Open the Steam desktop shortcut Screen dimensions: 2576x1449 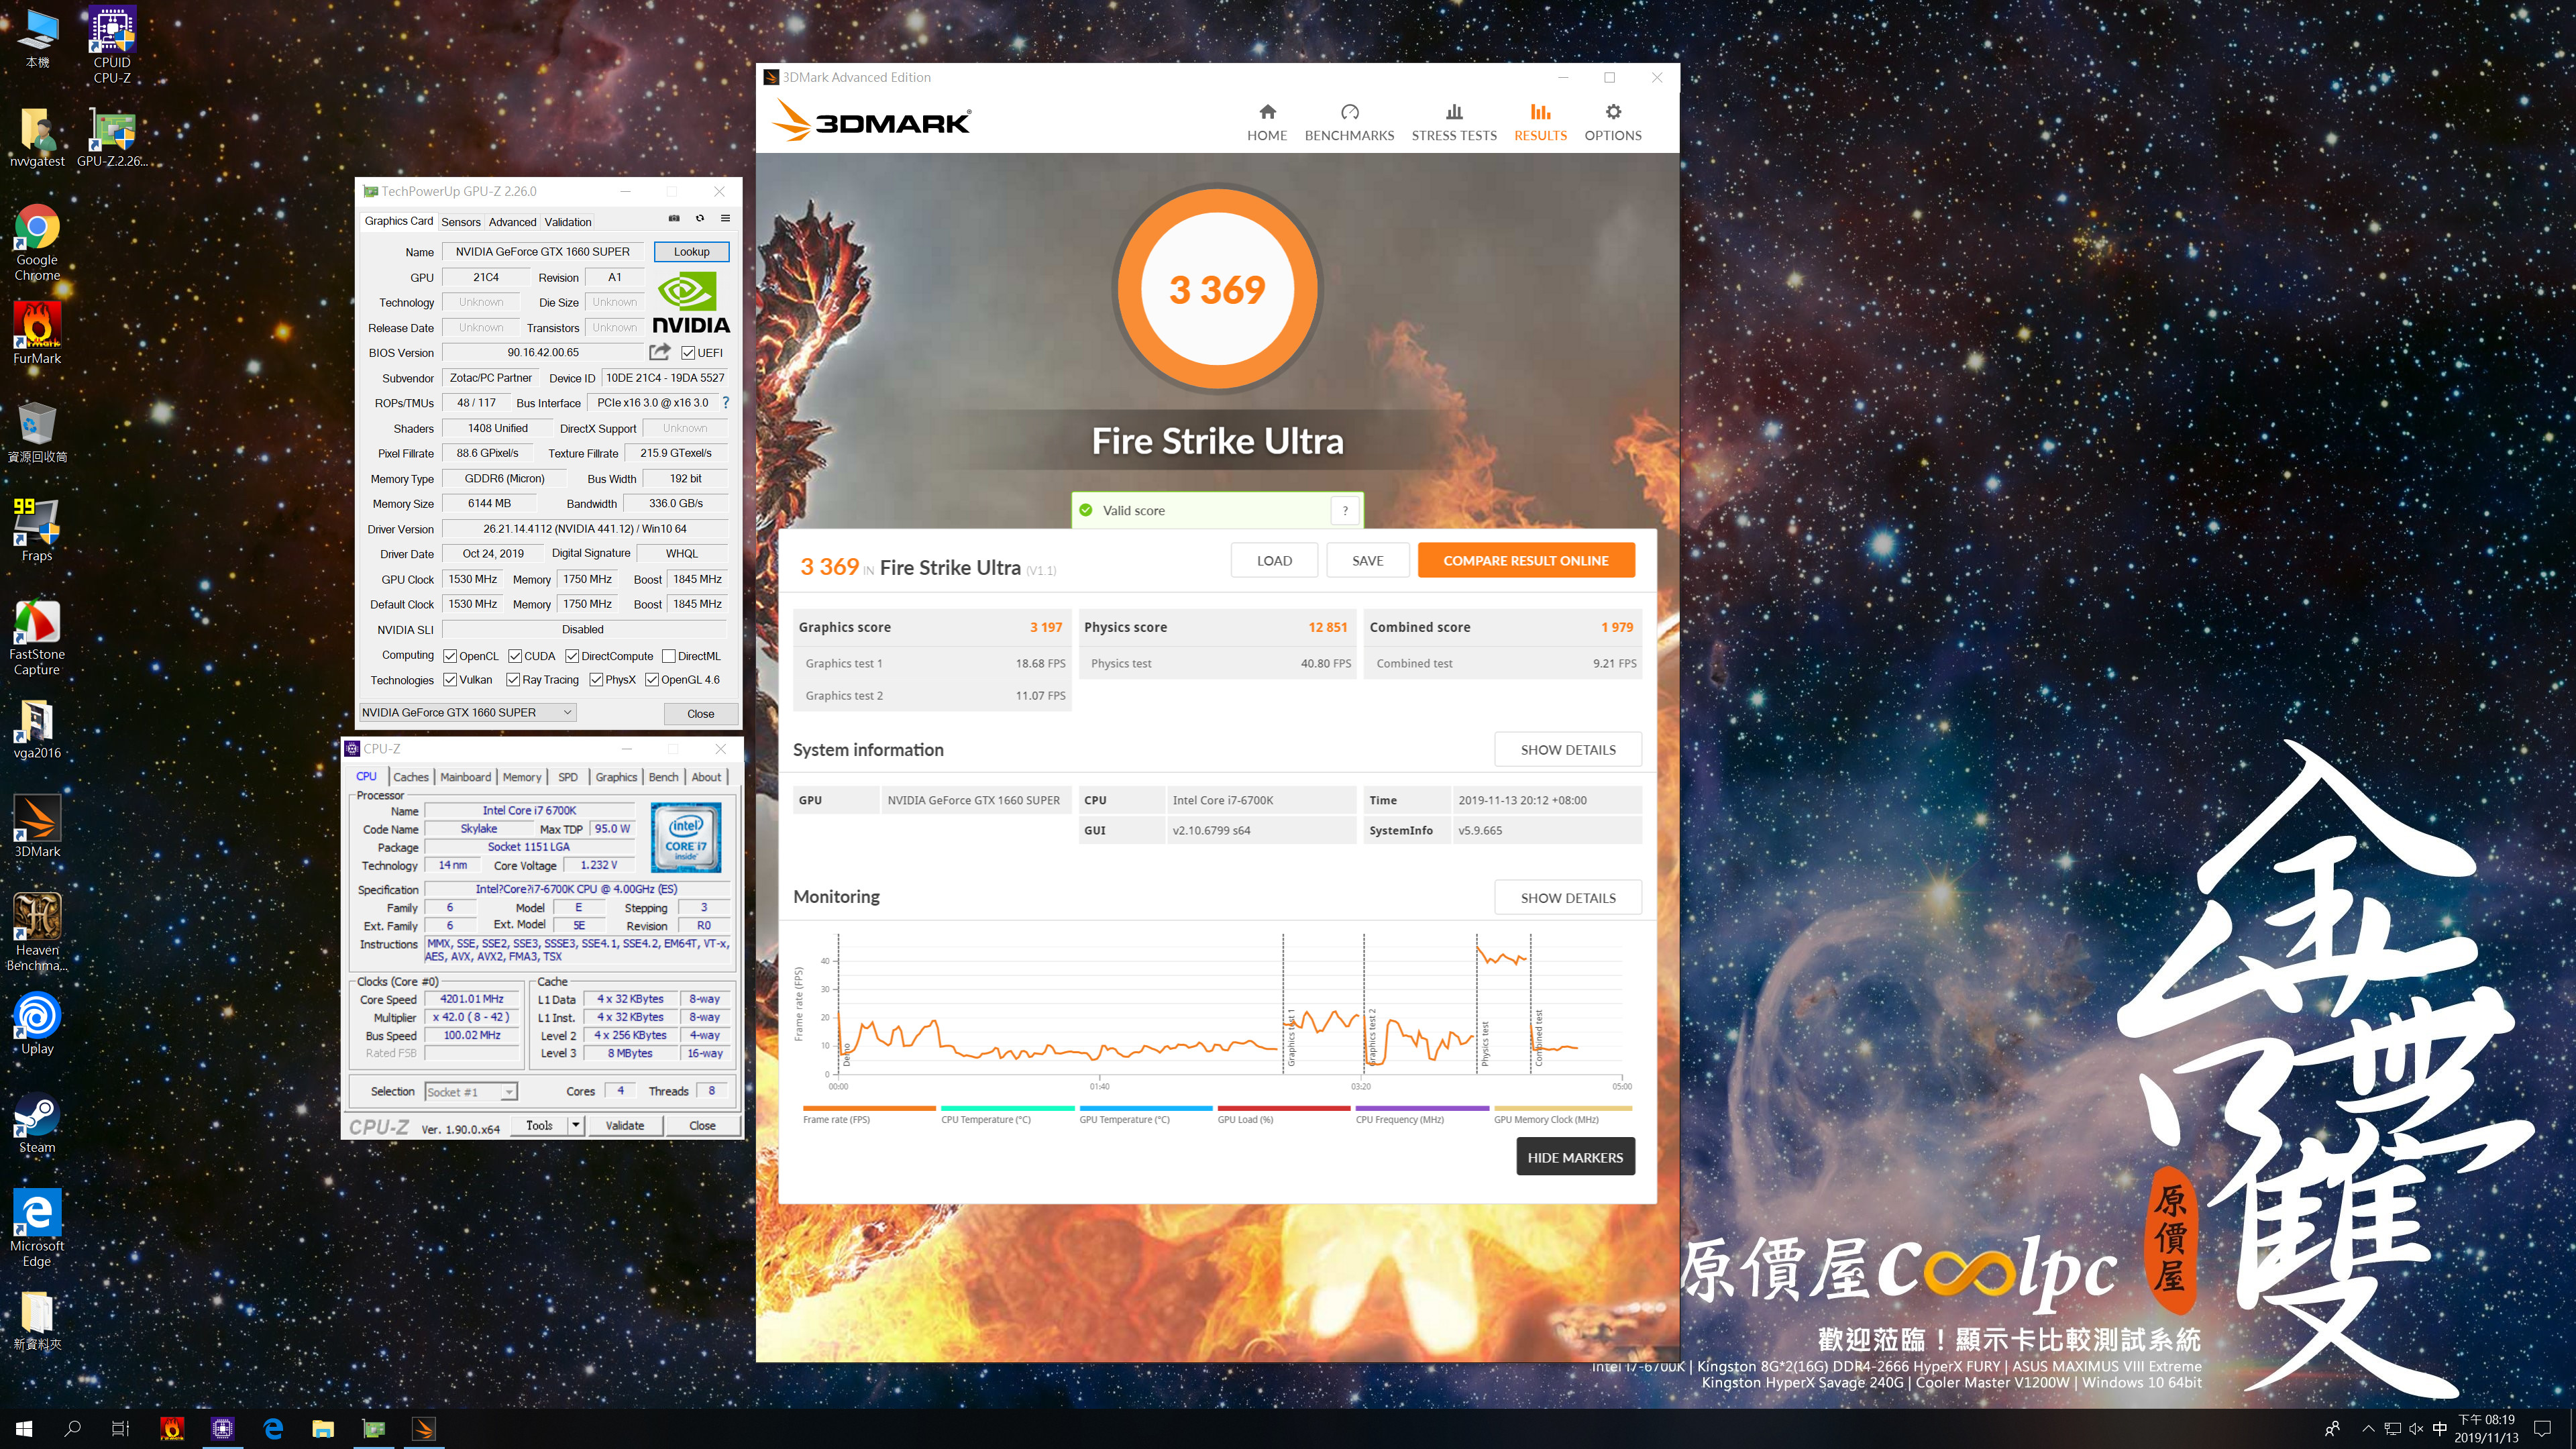click(37, 1123)
